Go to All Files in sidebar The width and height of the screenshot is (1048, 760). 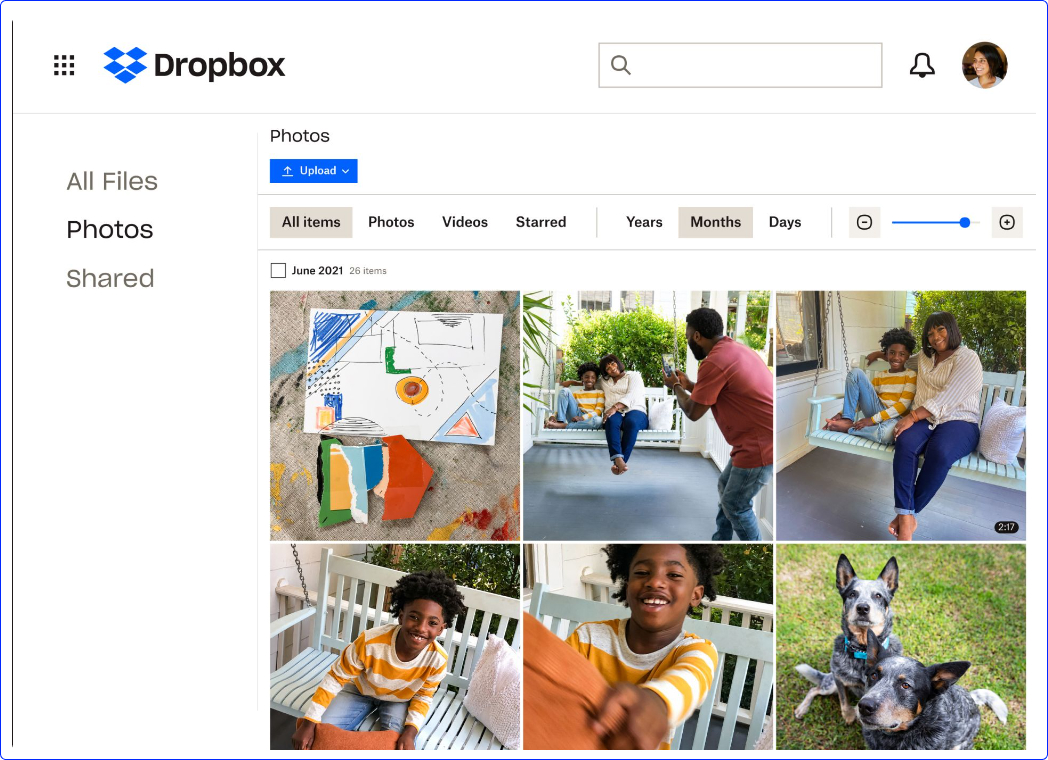pos(112,181)
